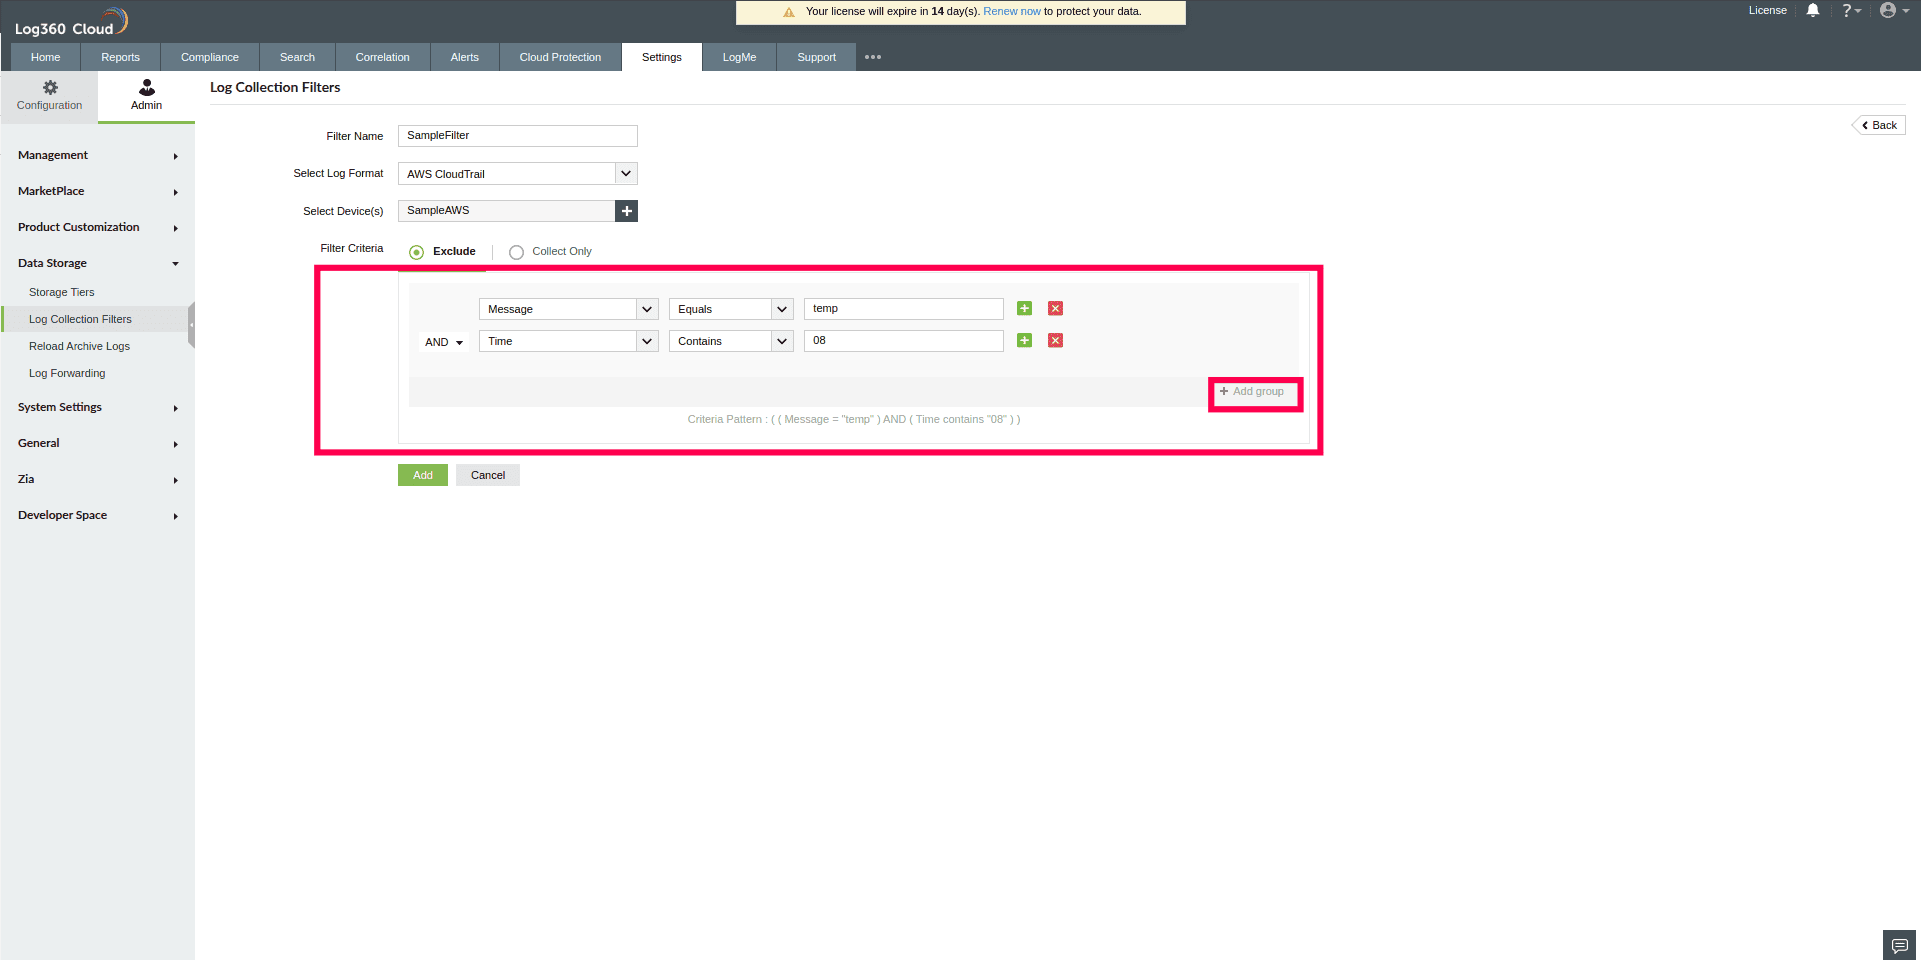Open the user account icon
This screenshot has height=960, width=1921.
tap(1889, 10)
